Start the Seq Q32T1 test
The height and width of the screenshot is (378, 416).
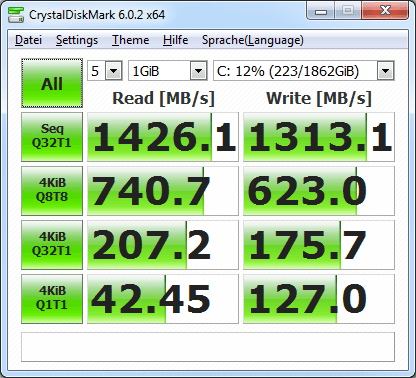pyautogui.click(x=52, y=137)
